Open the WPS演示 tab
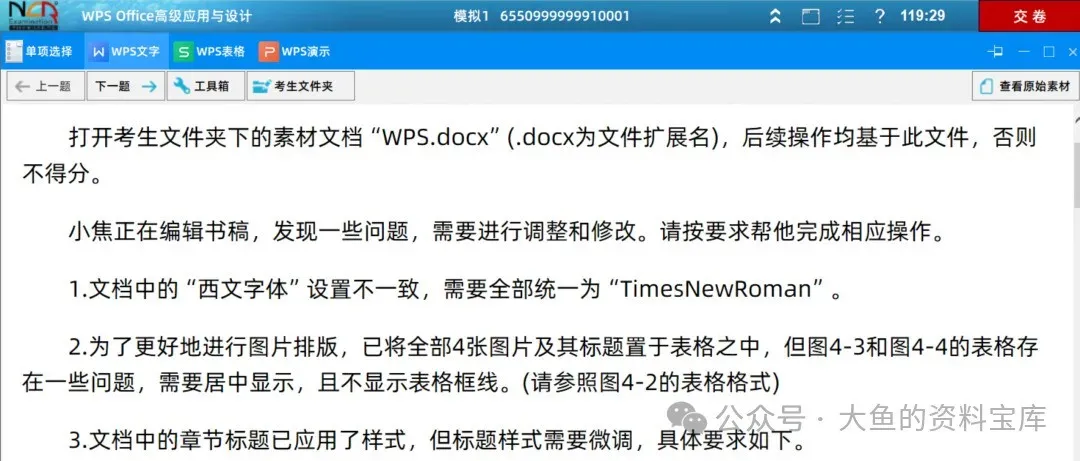 [x=295, y=51]
